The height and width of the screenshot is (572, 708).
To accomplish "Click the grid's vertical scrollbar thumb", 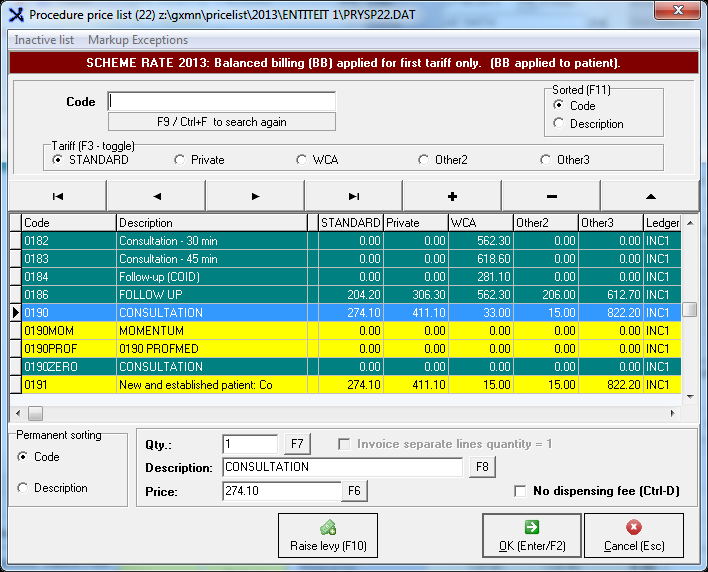I will [689, 310].
